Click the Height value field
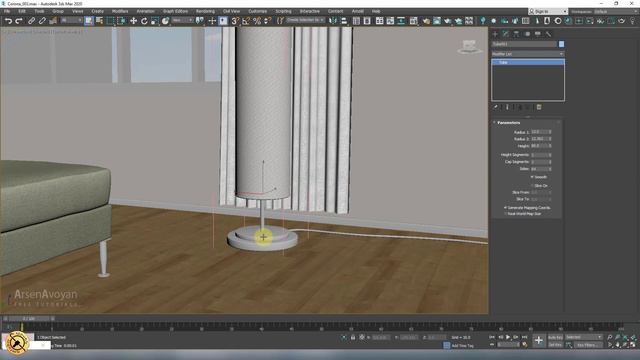The image size is (640, 360). (x=539, y=146)
